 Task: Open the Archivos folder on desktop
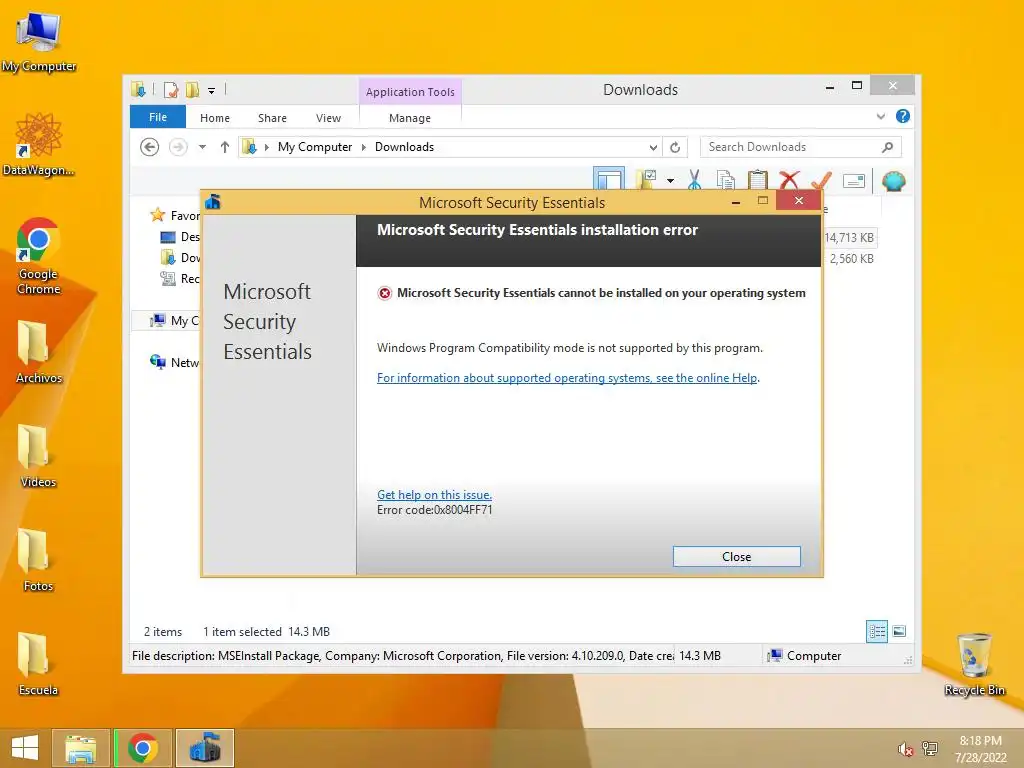pyautogui.click(x=39, y=353)
